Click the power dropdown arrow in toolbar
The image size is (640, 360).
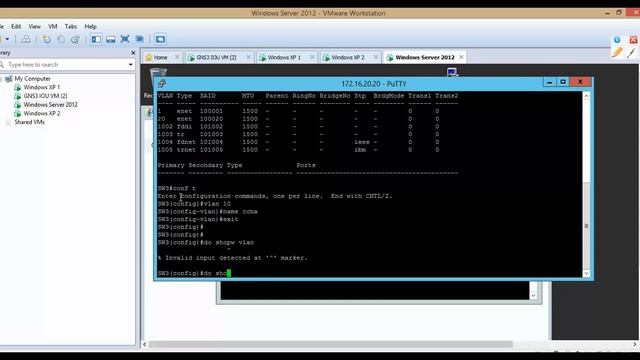tap(7, 39)
